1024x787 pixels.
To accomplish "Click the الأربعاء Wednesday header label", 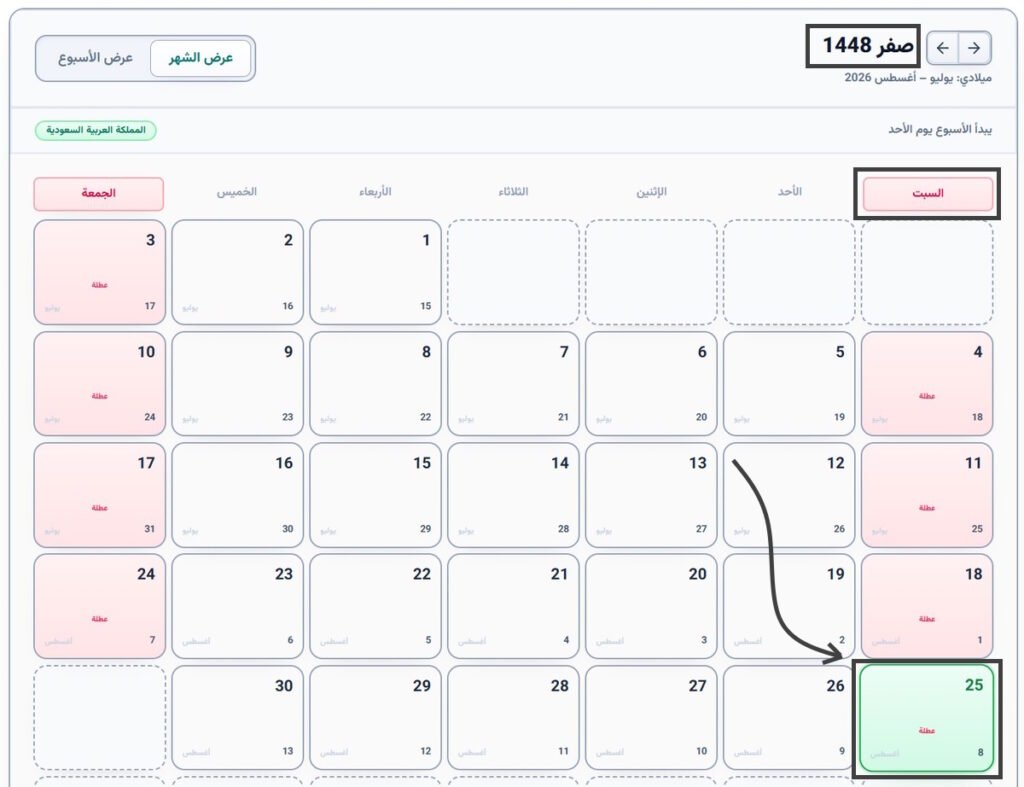I will pyautogui.click(x=375, y=191).
